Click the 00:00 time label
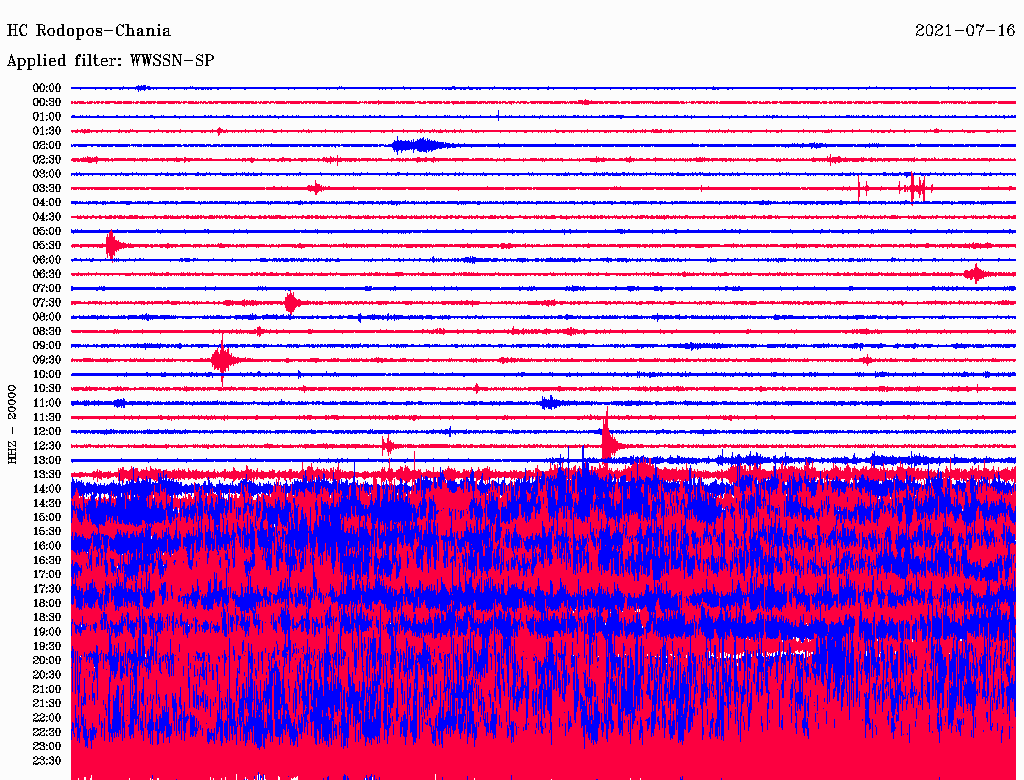This screenshot has width=1024, height=780. [47, 88]
